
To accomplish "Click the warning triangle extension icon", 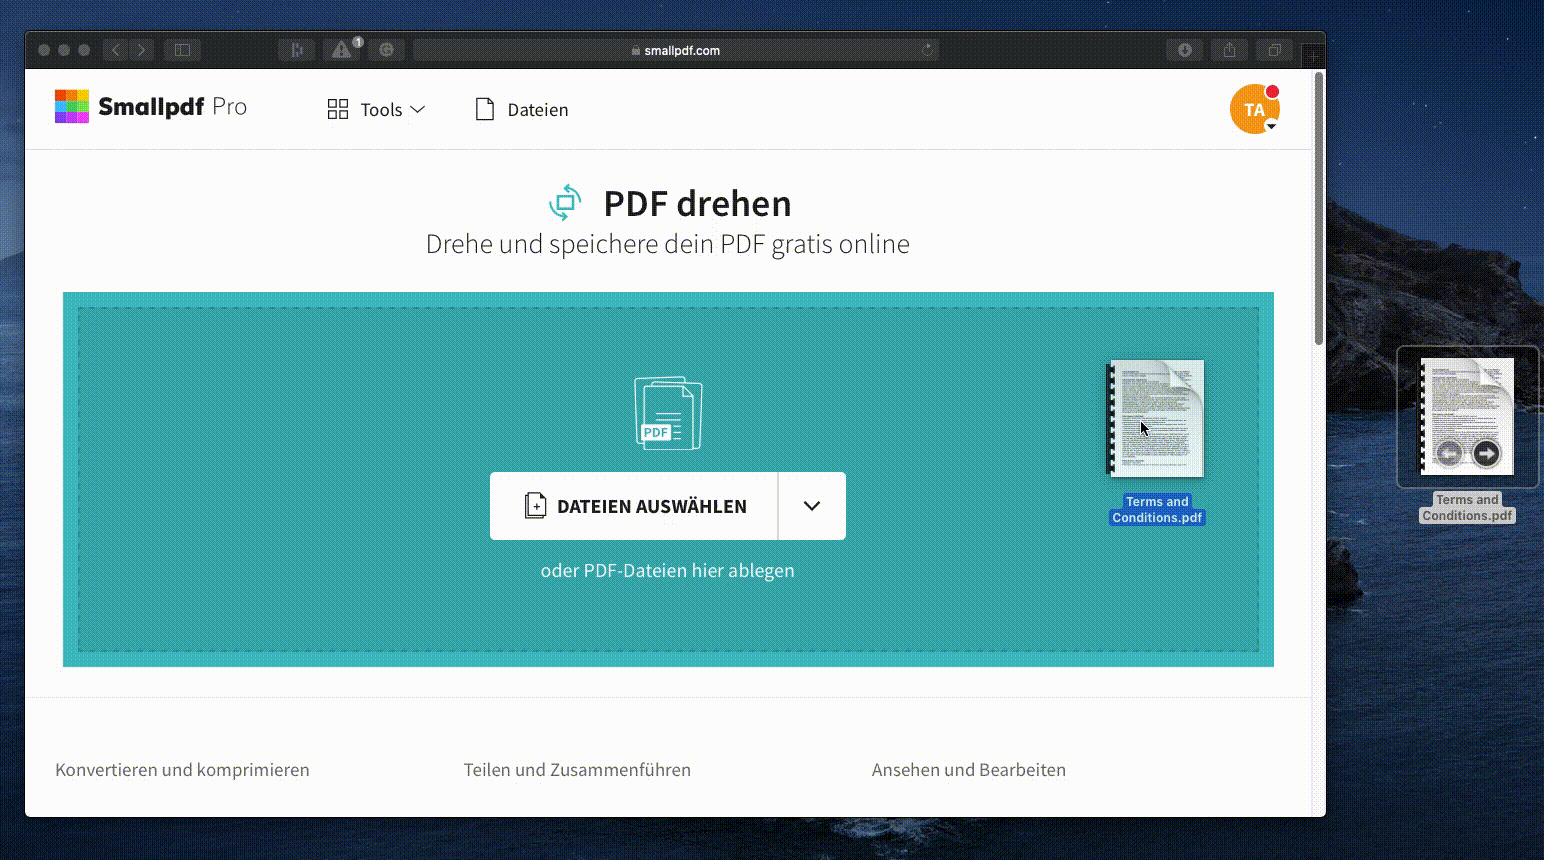I will [x=342, y=50].
